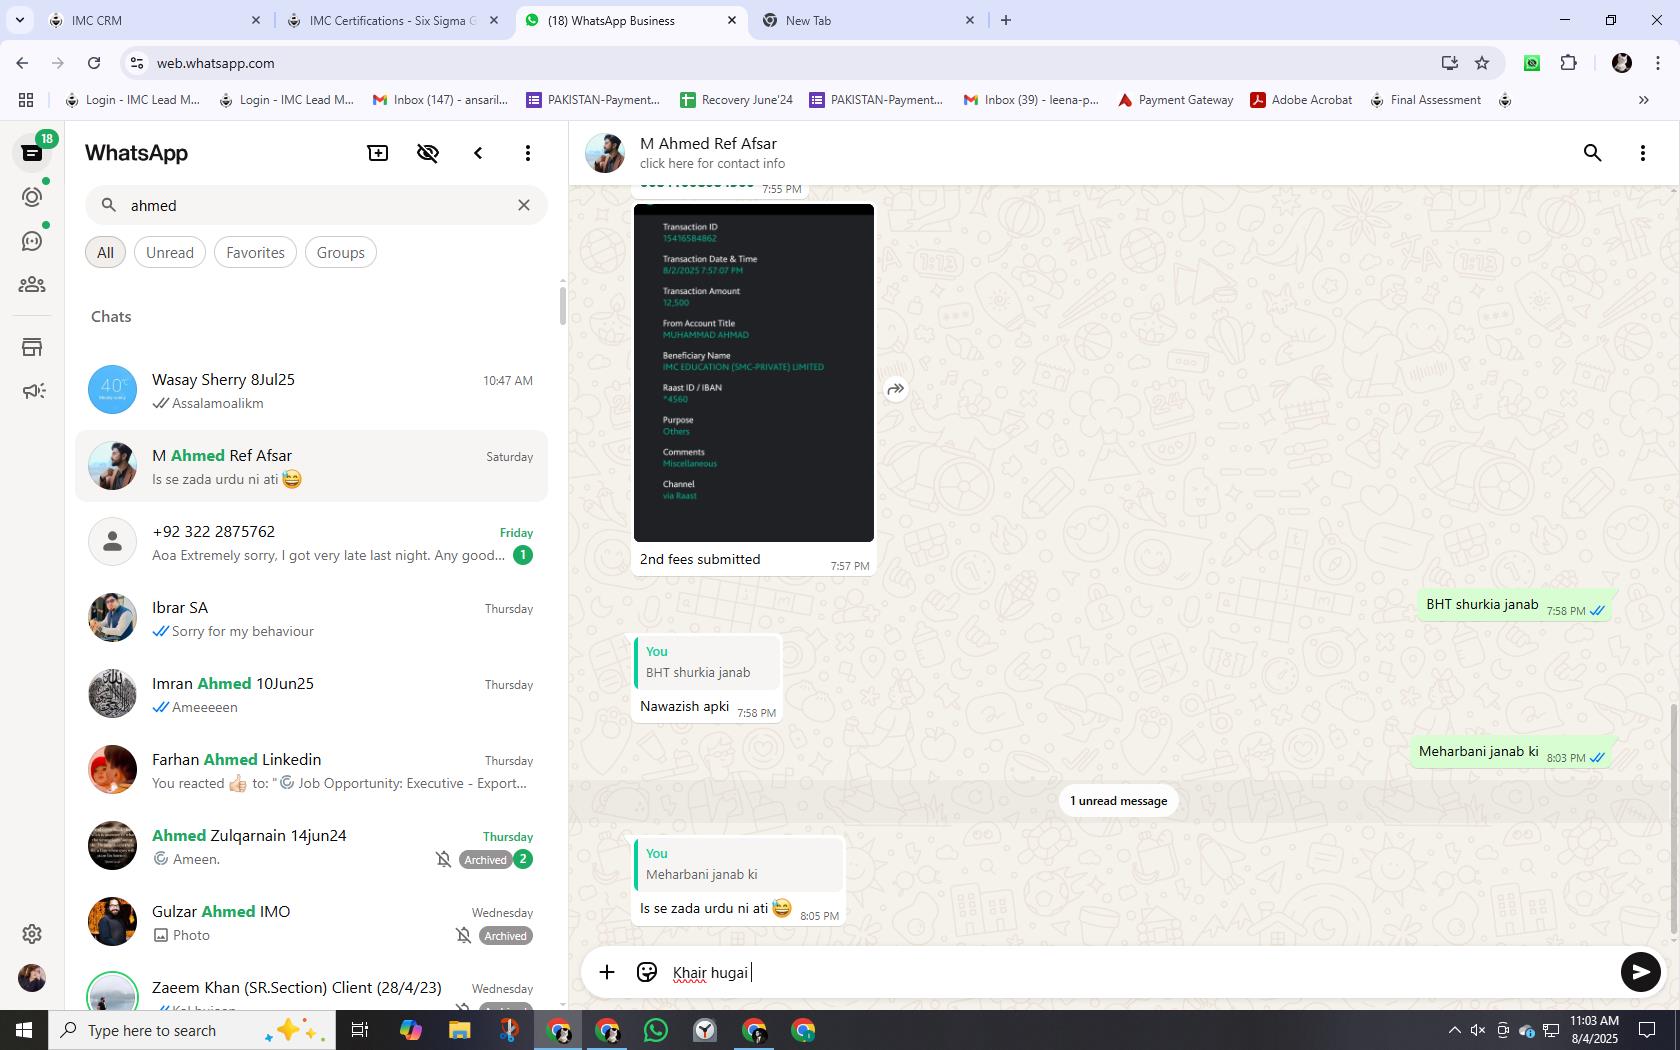Viewport: 1680px width, 1050px height.
Task: Select the Groups filter chip
Action: [340, 253]
